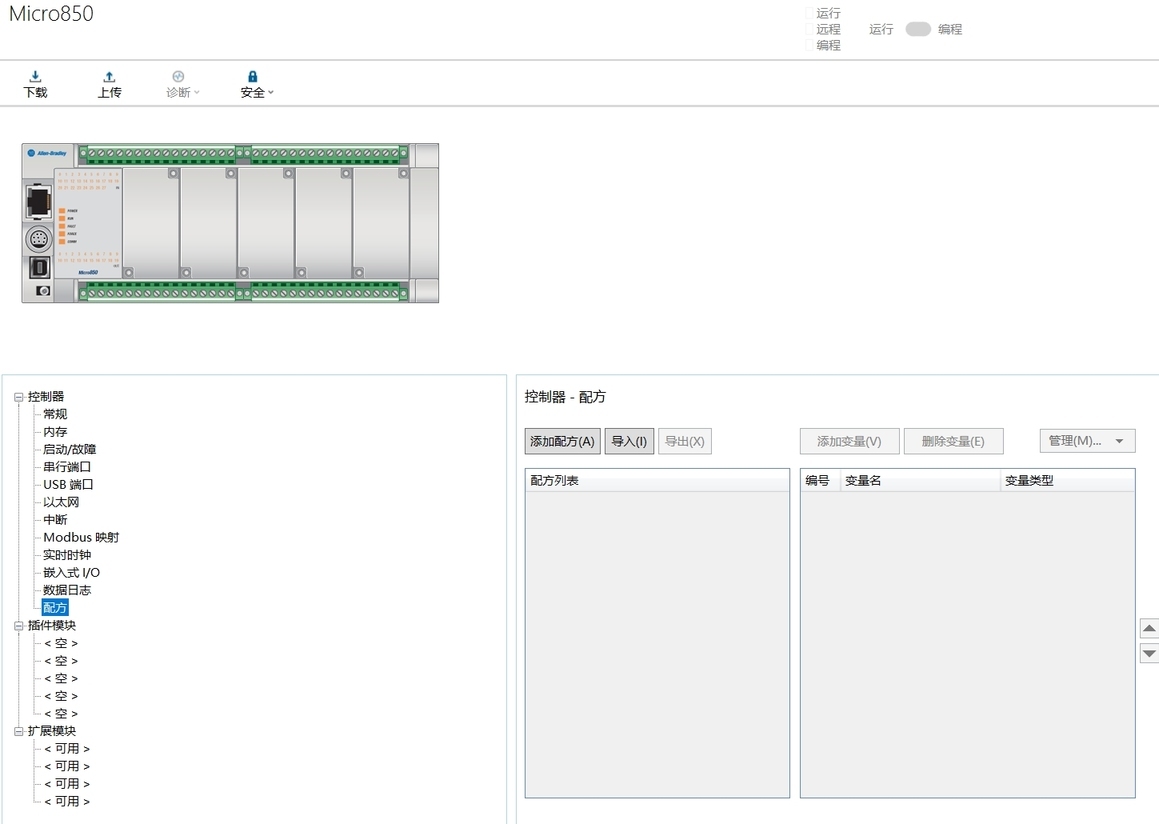Viewport: 1159px width, 824px height.
Task: Collapse the 插件模块 tree node
Action: [x=19, y=626]
